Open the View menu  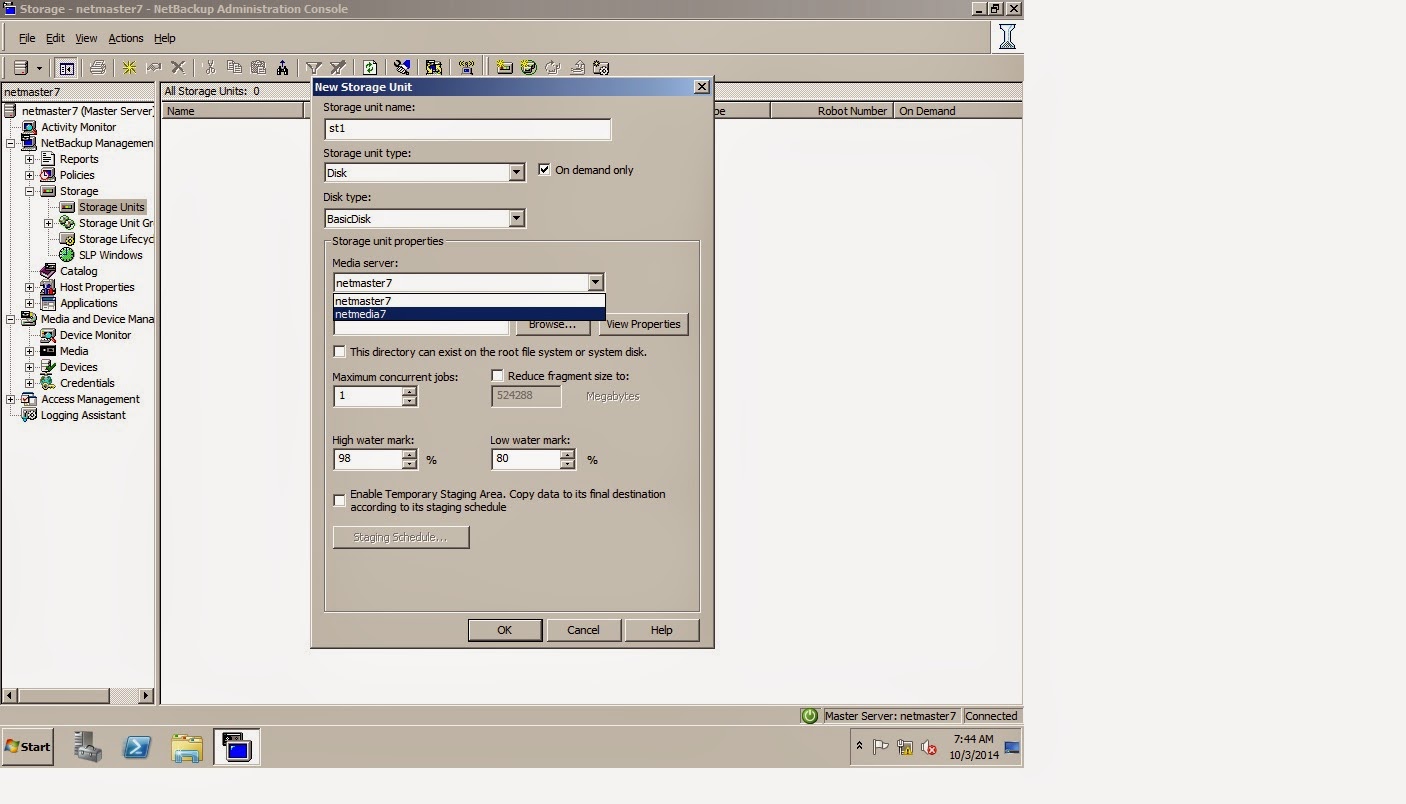tap(86, 38)
